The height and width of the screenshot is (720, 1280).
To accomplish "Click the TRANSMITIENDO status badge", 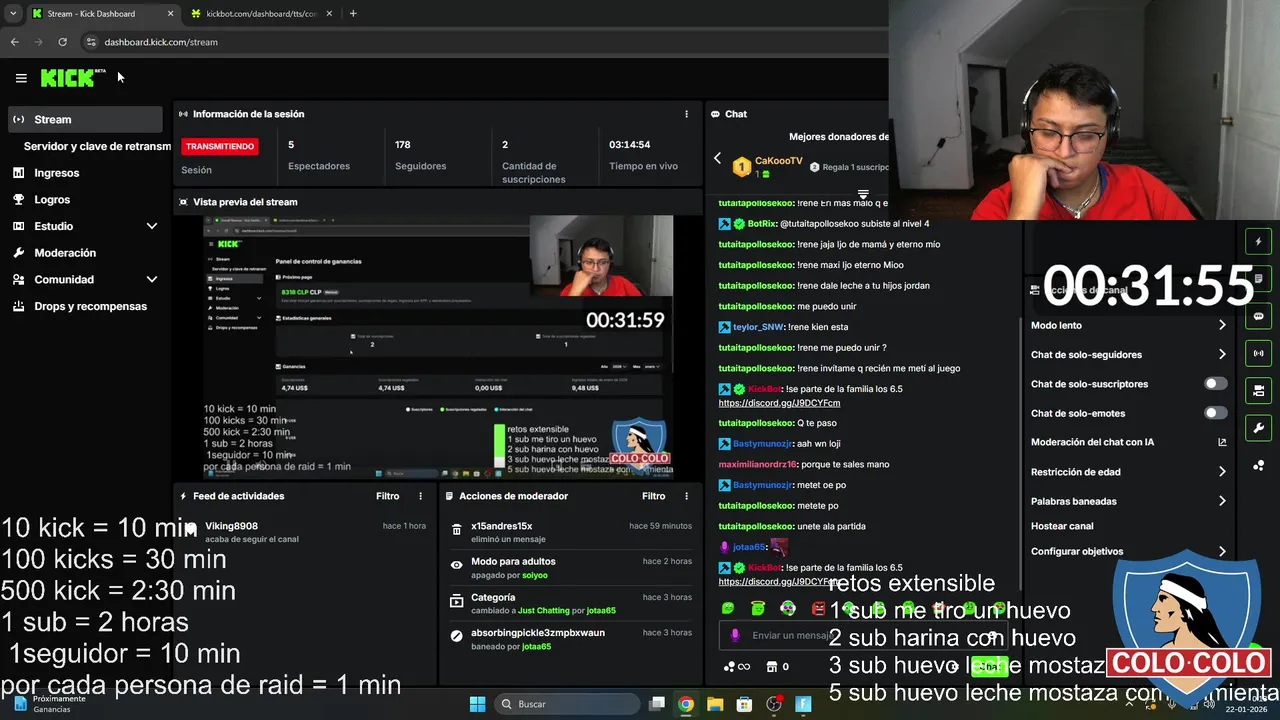I will (220, 146).
